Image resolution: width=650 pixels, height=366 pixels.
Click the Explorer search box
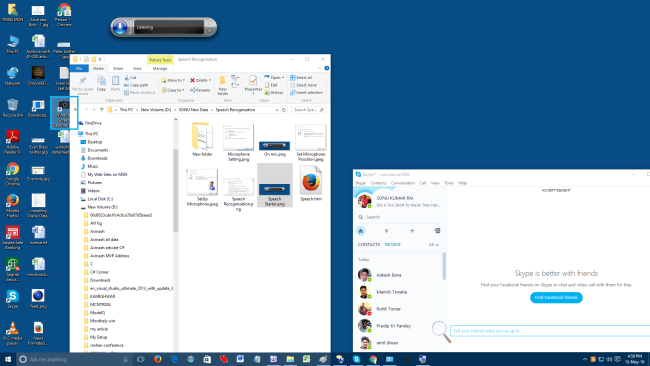[308, 110]
